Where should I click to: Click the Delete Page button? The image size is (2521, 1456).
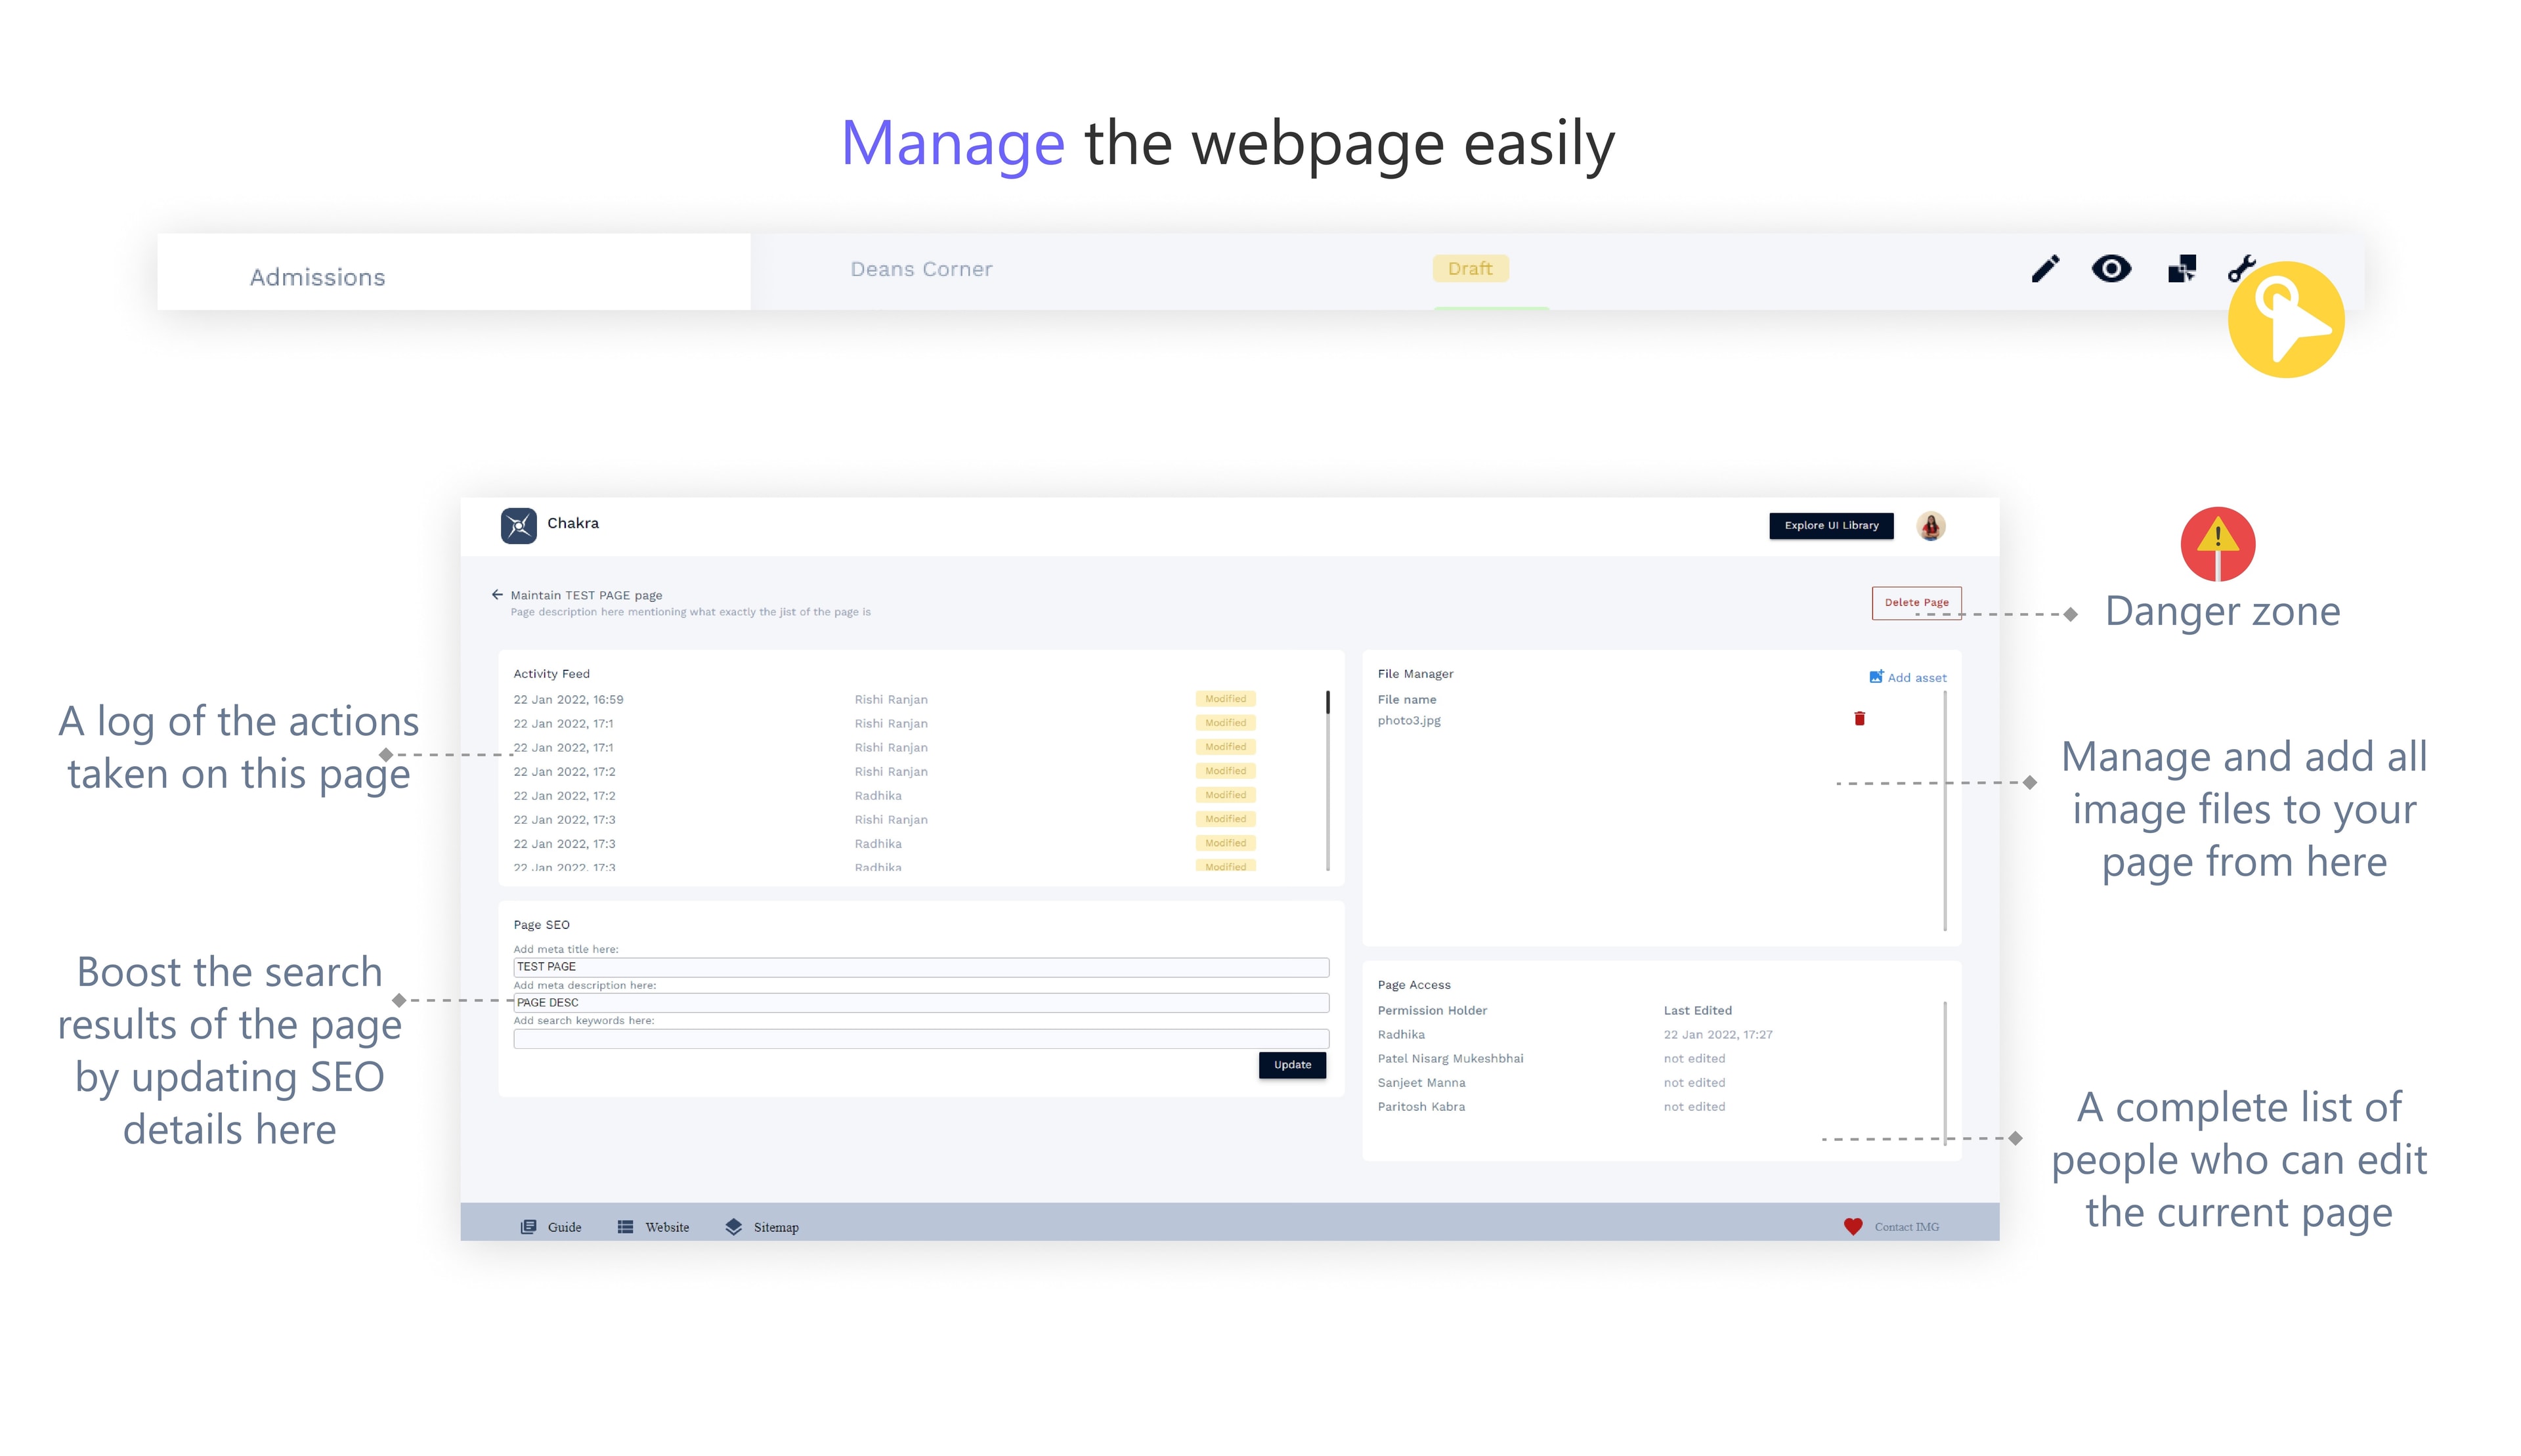[x=1915, y=602]
